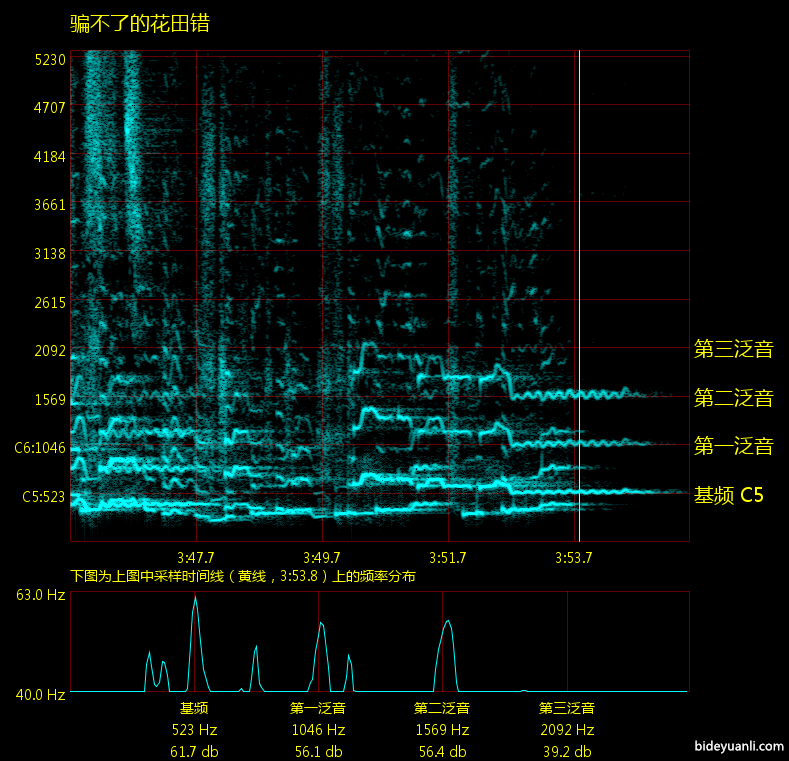The height and width of the screenshot is (761, 789).
Task: Select the C6:1046 frequency axis label
Action: coord(40,448)
